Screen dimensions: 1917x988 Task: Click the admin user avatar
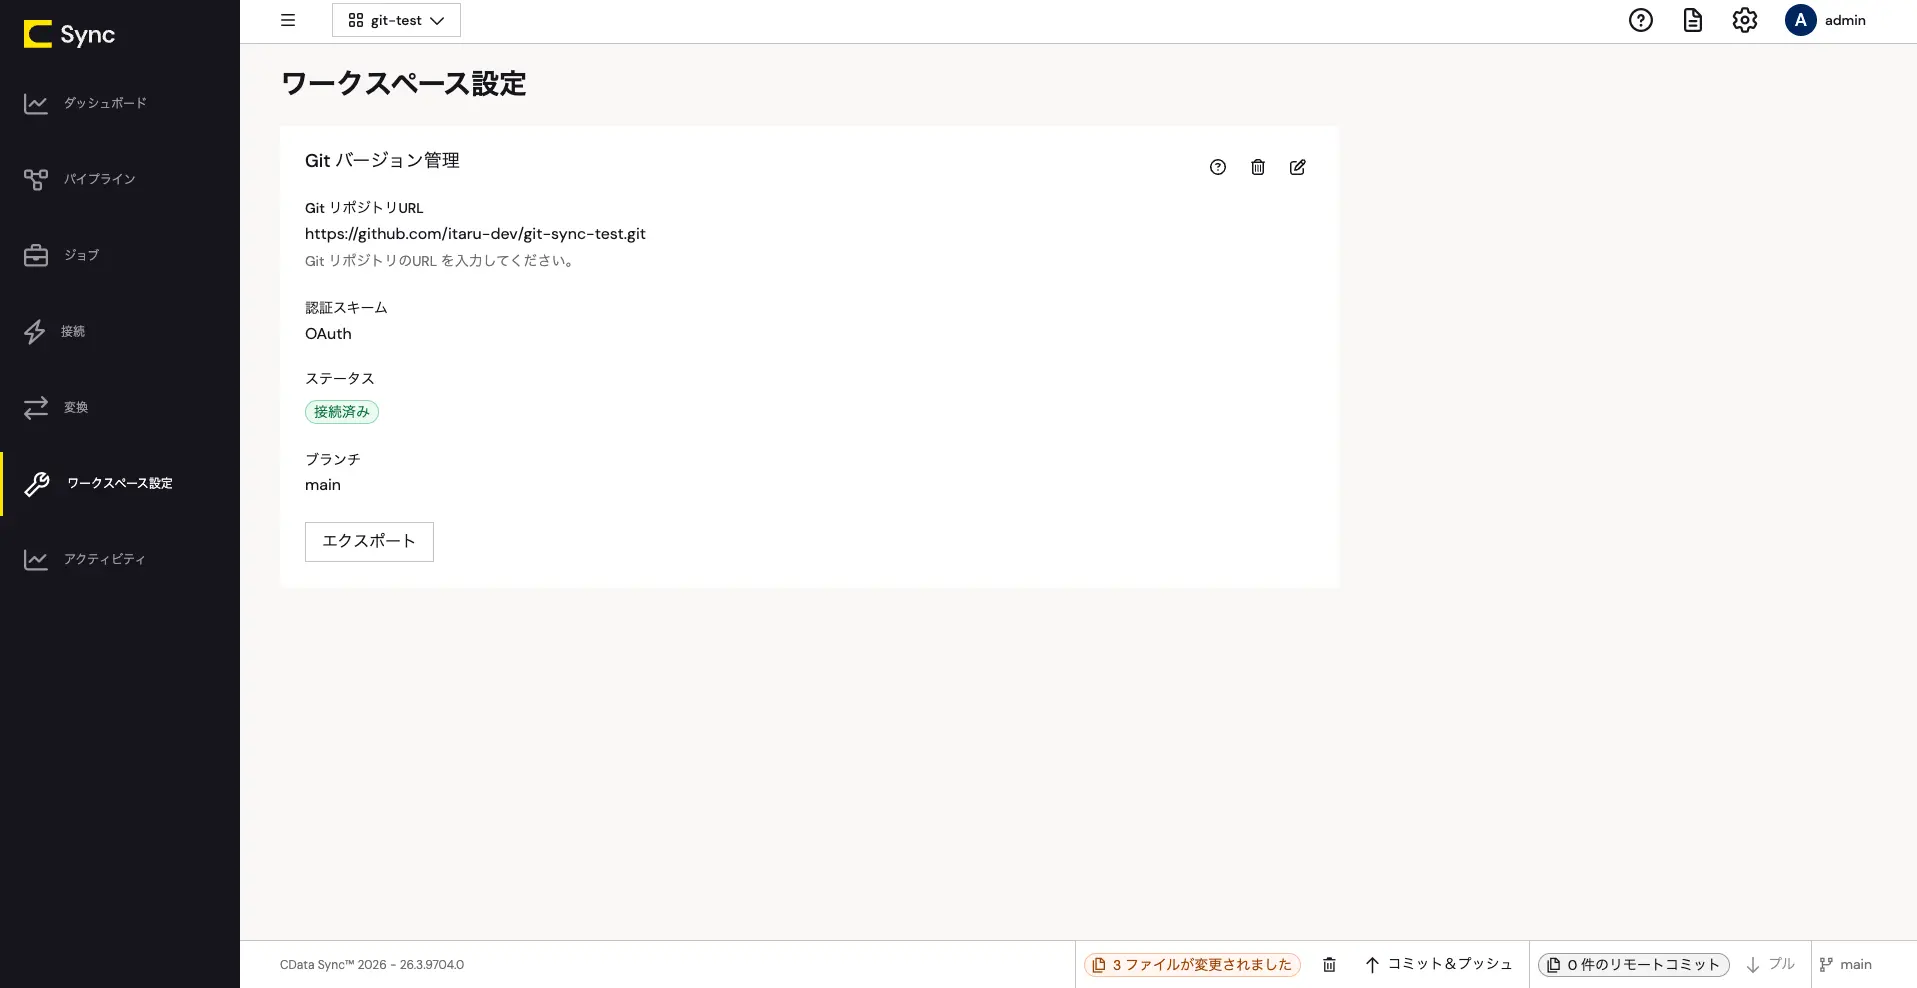(1801, 20)
